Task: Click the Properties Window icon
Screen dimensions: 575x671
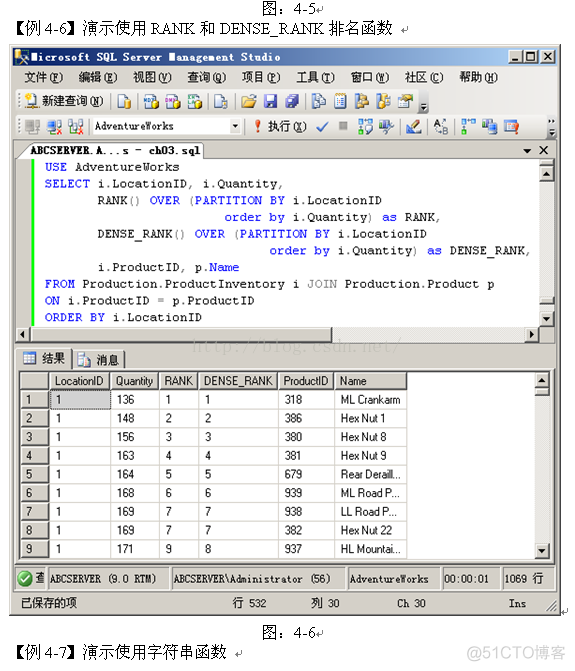Action: click(x=405, y=101)
